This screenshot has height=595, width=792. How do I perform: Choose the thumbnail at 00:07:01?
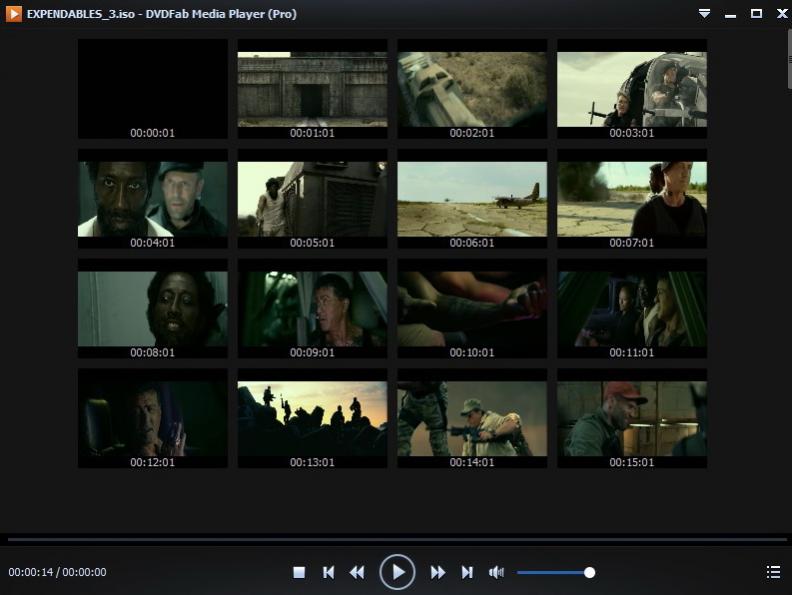[x=632, y=199]
